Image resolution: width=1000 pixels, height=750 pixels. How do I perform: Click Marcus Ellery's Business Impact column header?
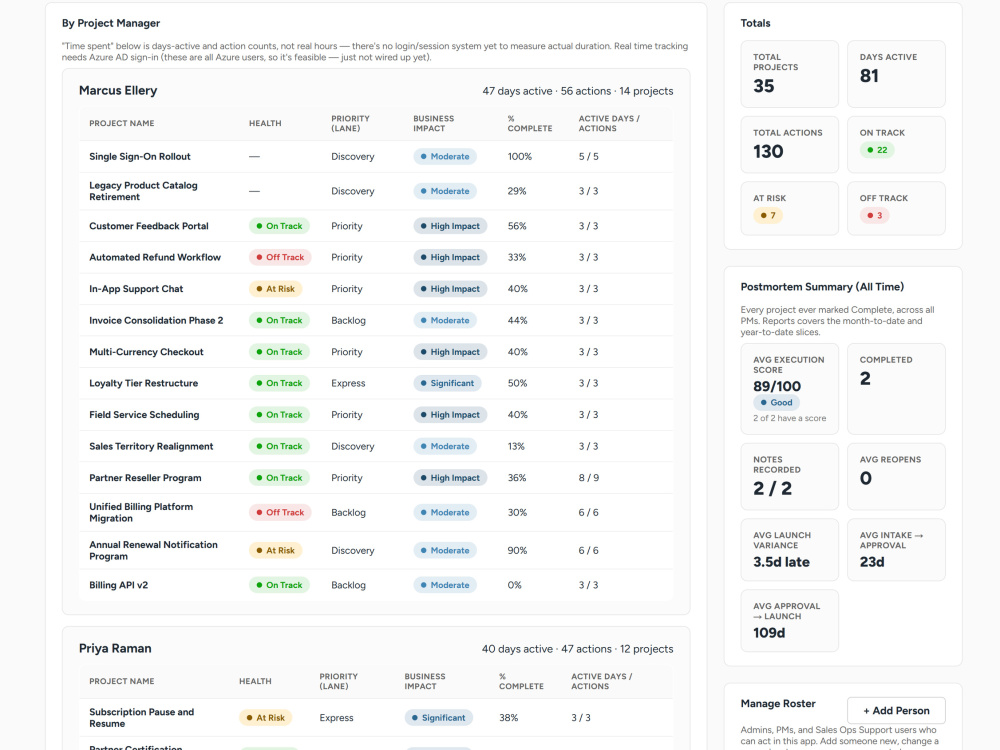(x=434, y=123)
